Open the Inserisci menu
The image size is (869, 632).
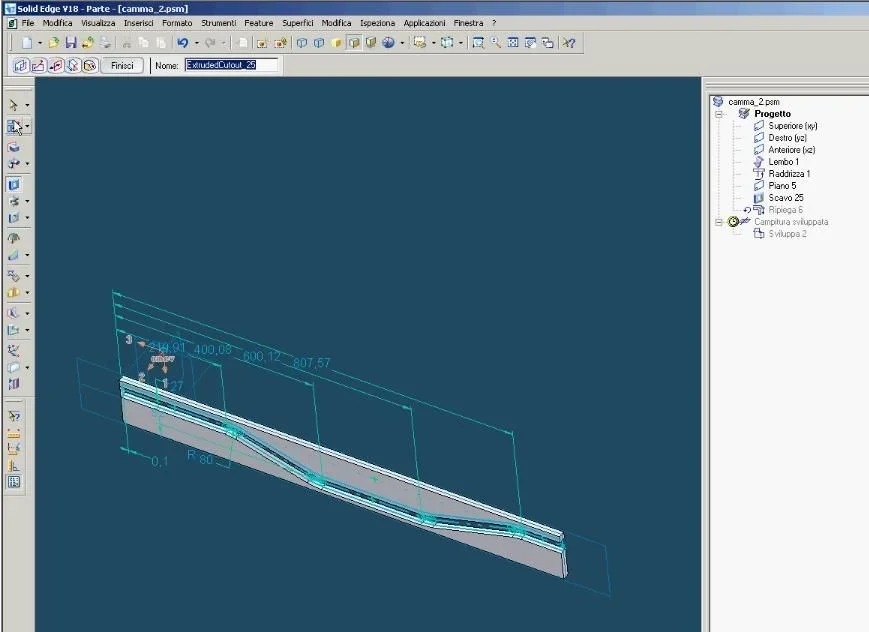139,23
